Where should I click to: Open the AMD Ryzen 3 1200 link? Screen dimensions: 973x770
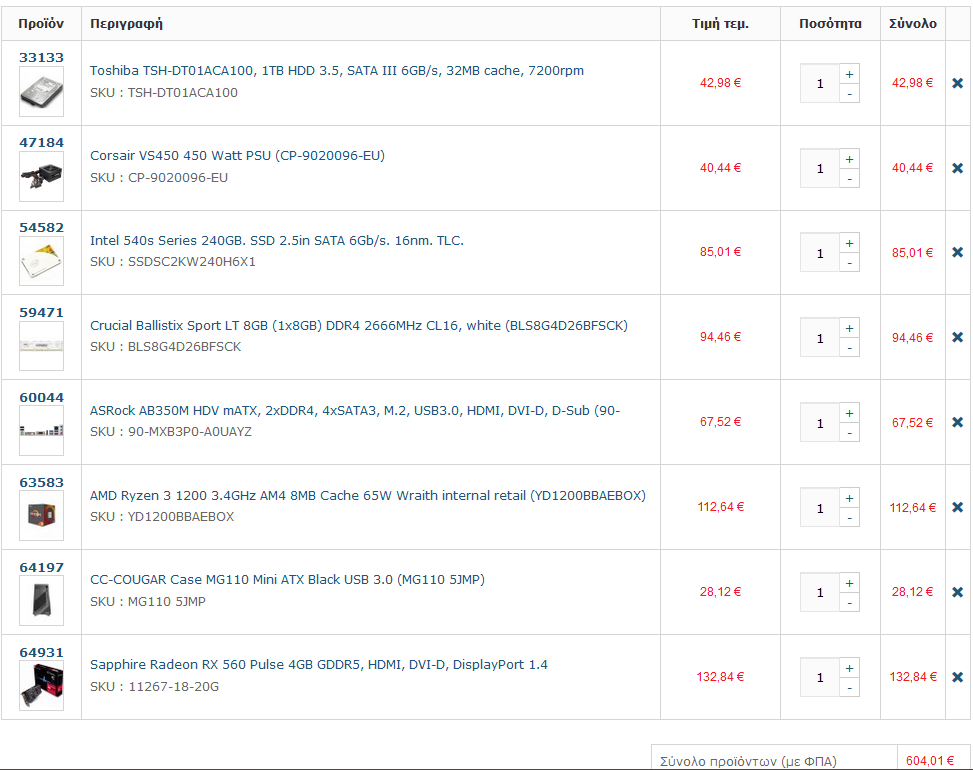[368, 496]
